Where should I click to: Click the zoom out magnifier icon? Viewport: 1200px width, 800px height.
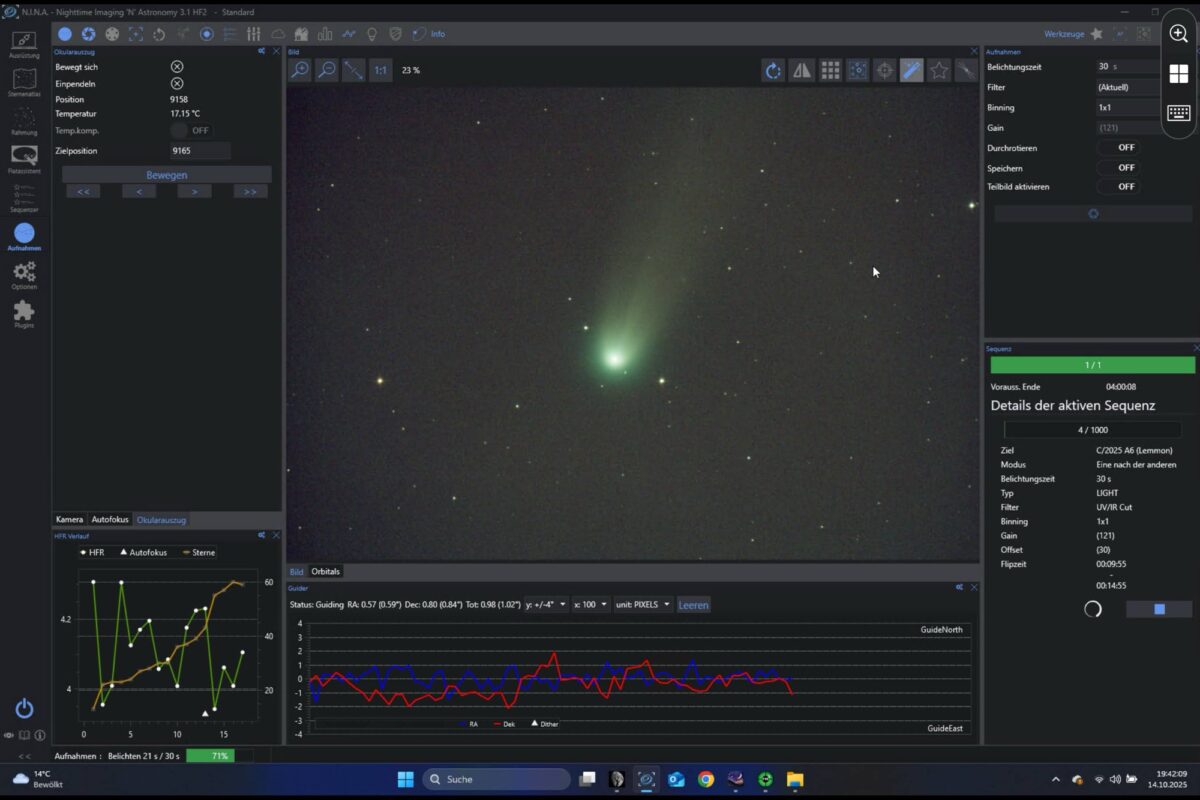[327, 70]
